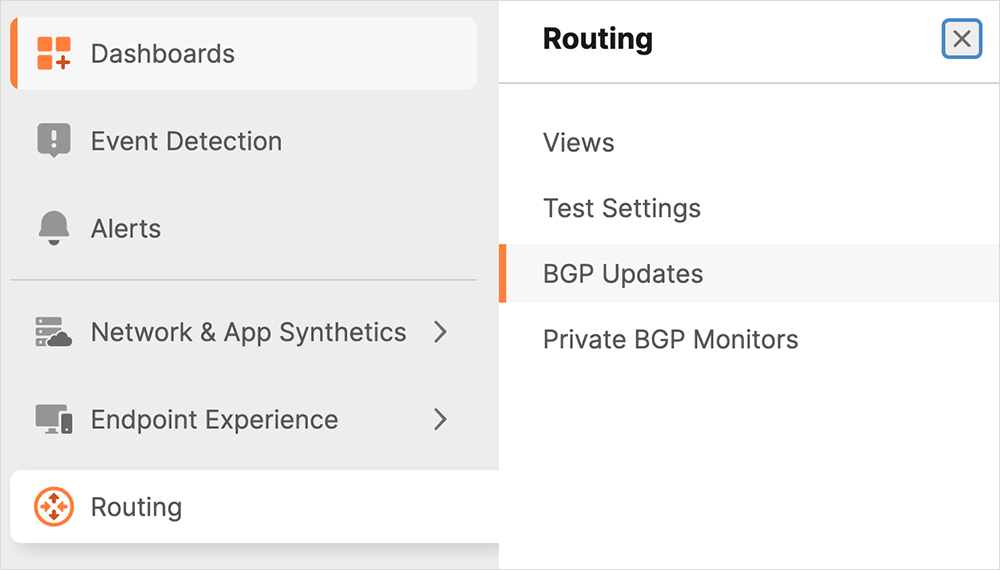Navigate to the Alerts text label
This screenshot has height=570, width=1000.
click(x=126, y=229)
